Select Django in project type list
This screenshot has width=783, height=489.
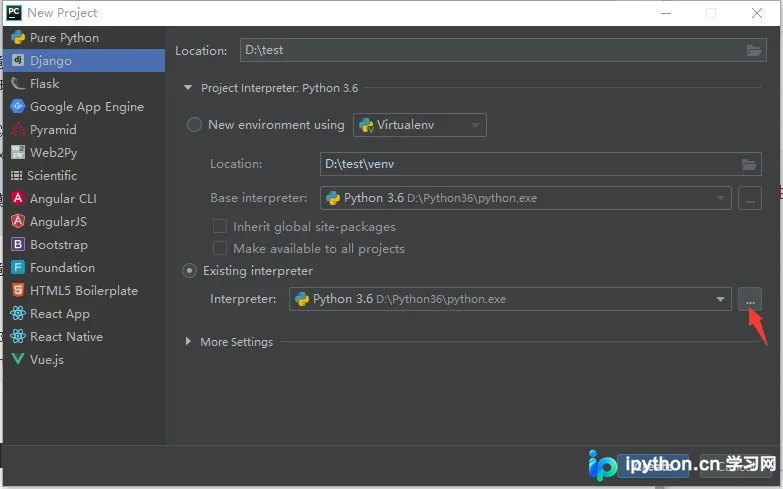tap(84, 60)
